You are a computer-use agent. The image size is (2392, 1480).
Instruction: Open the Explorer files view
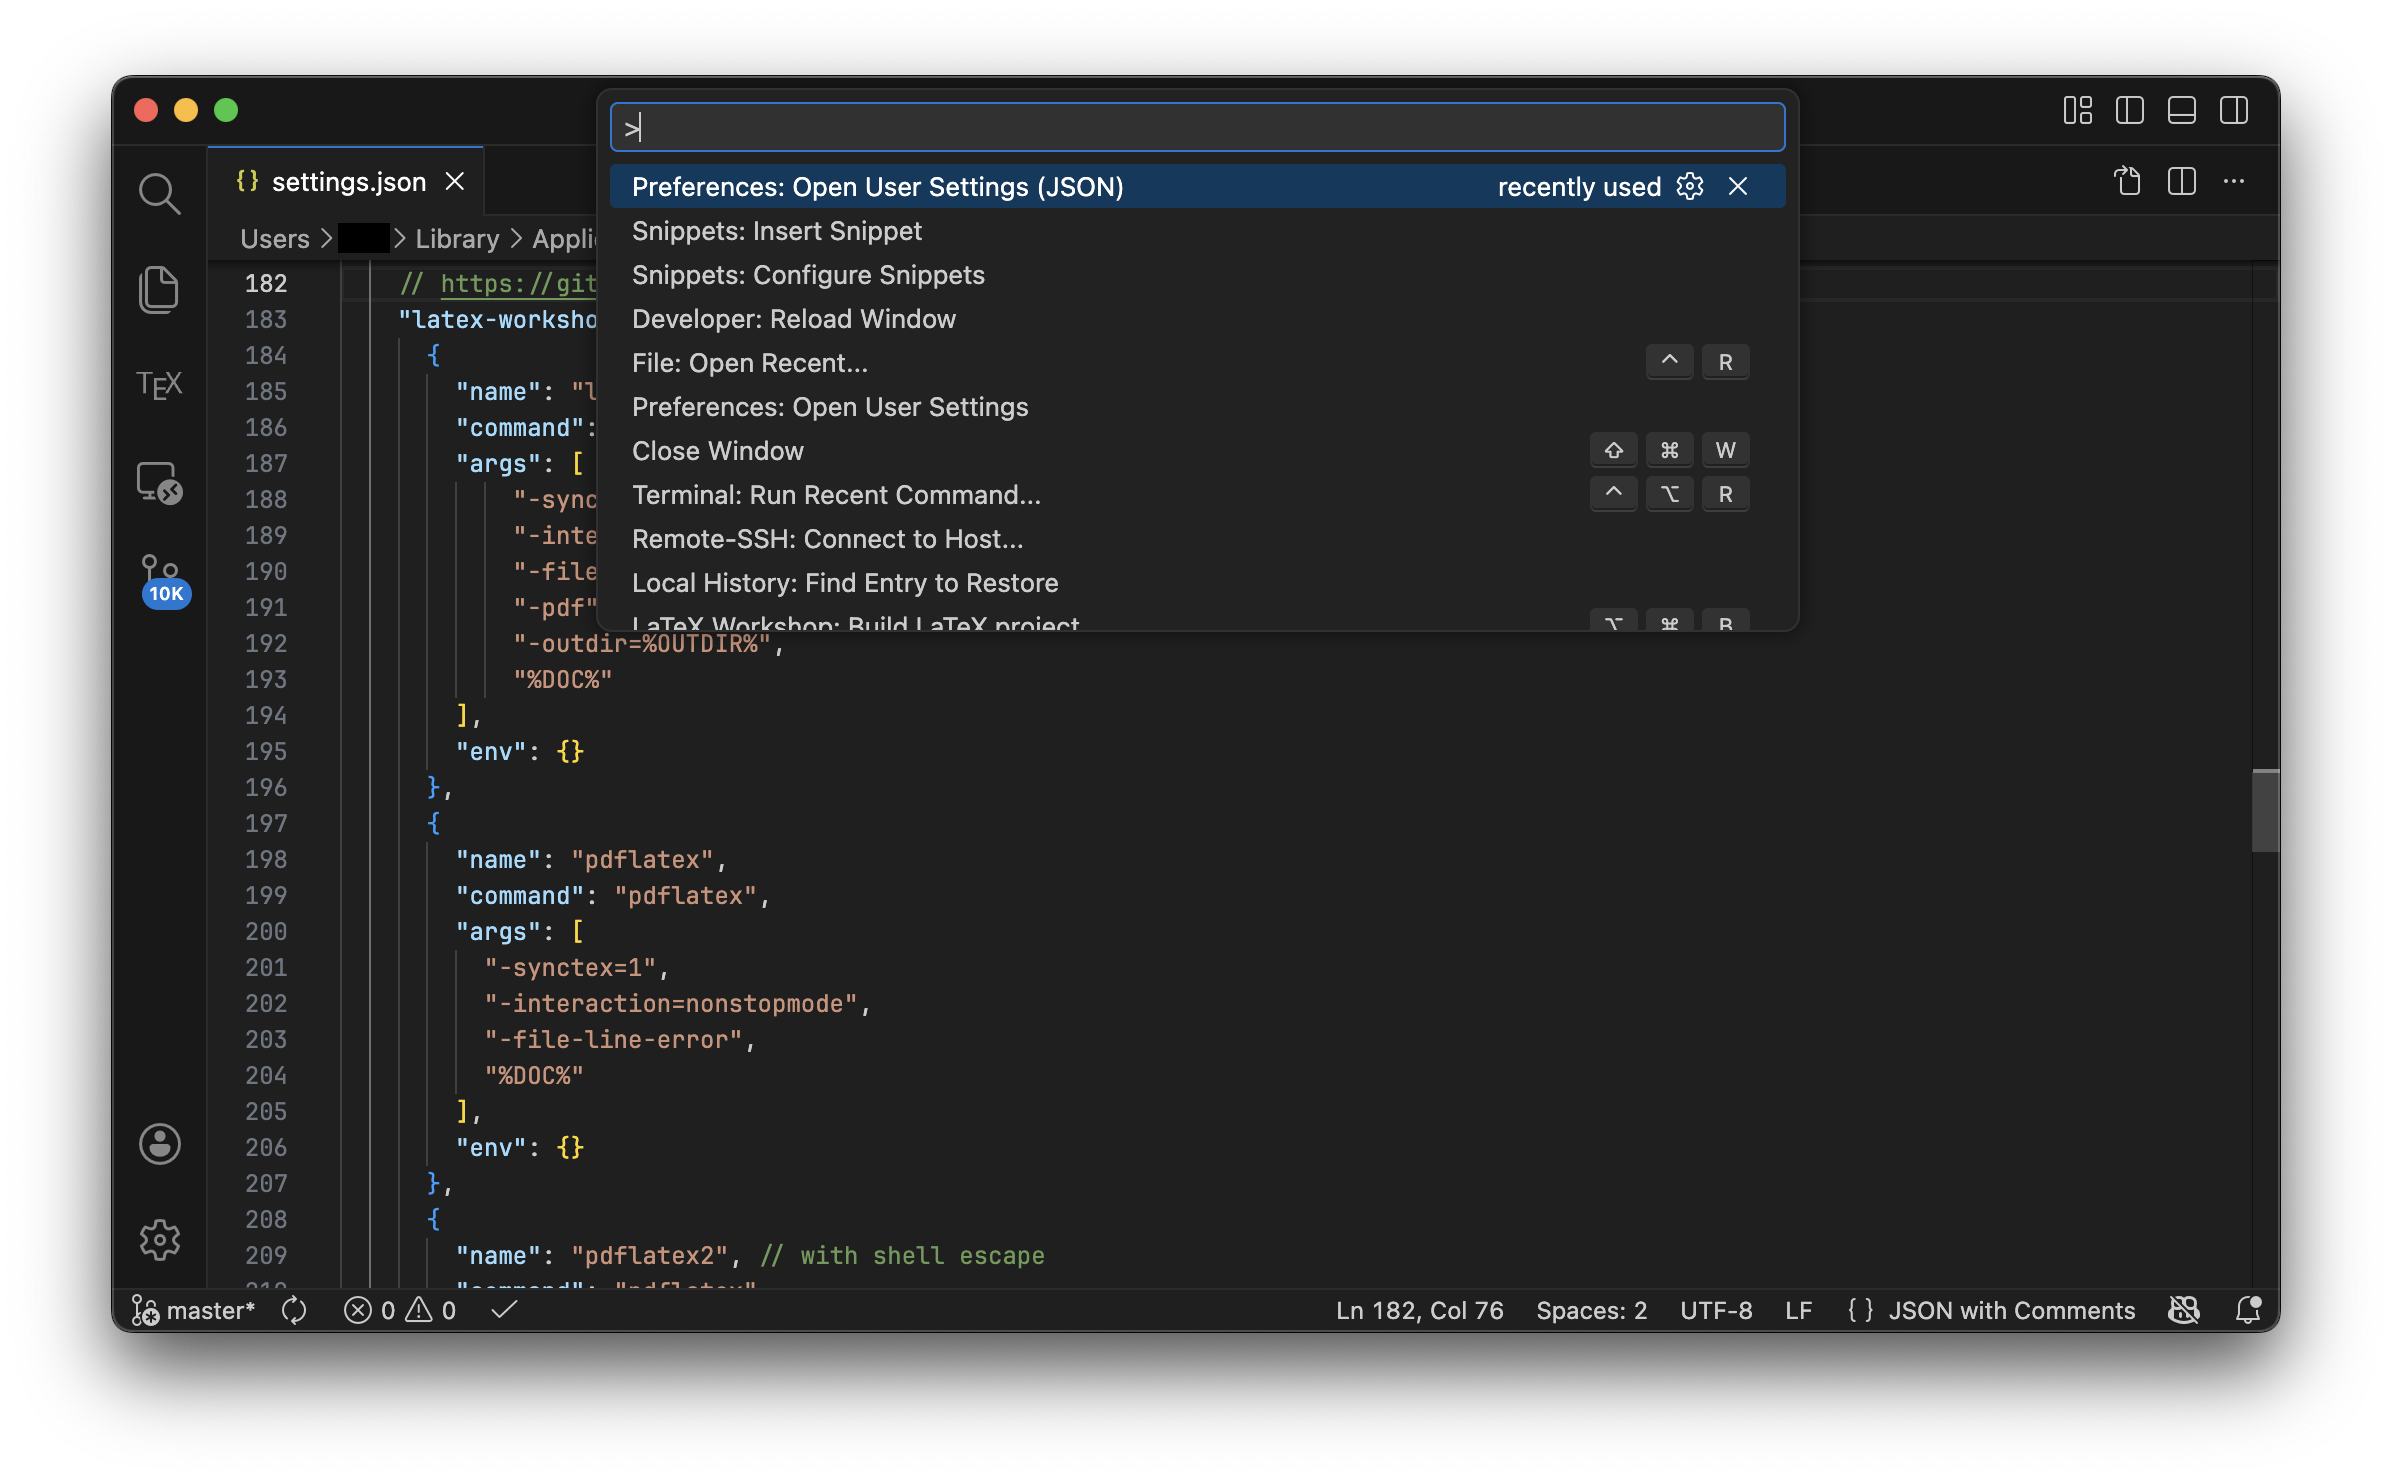point(159,289)
